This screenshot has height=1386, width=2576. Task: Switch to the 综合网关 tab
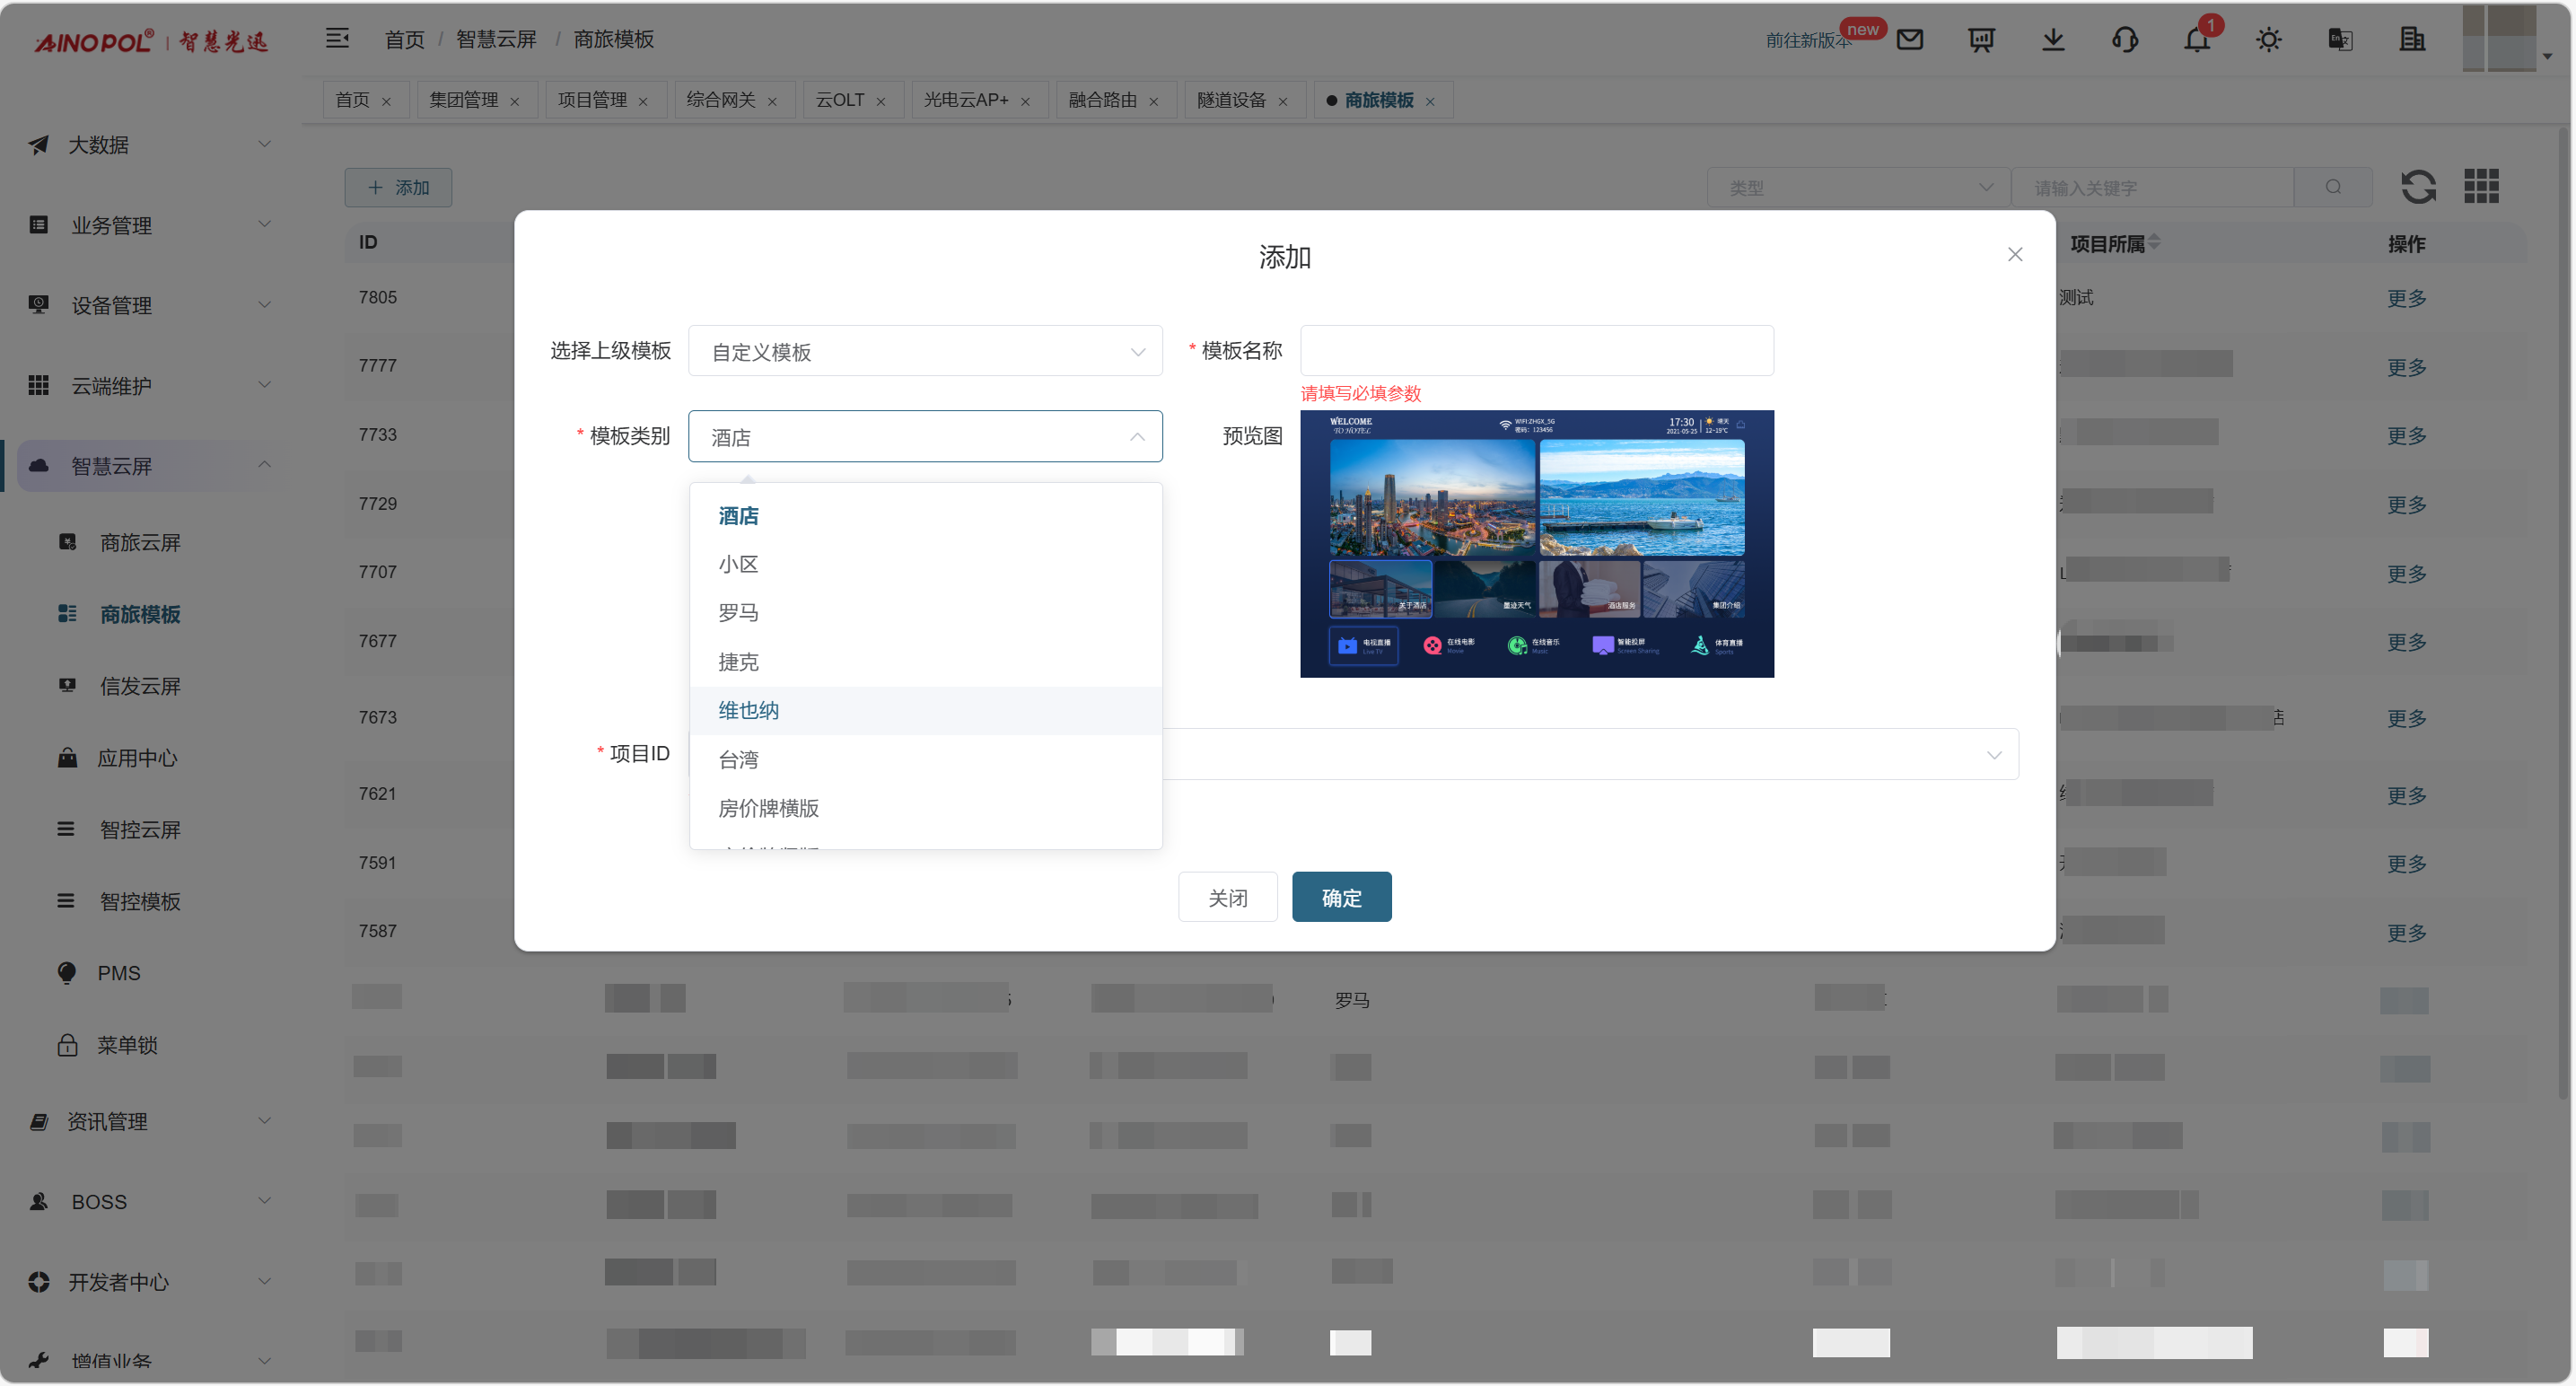[x=720, y=100]
